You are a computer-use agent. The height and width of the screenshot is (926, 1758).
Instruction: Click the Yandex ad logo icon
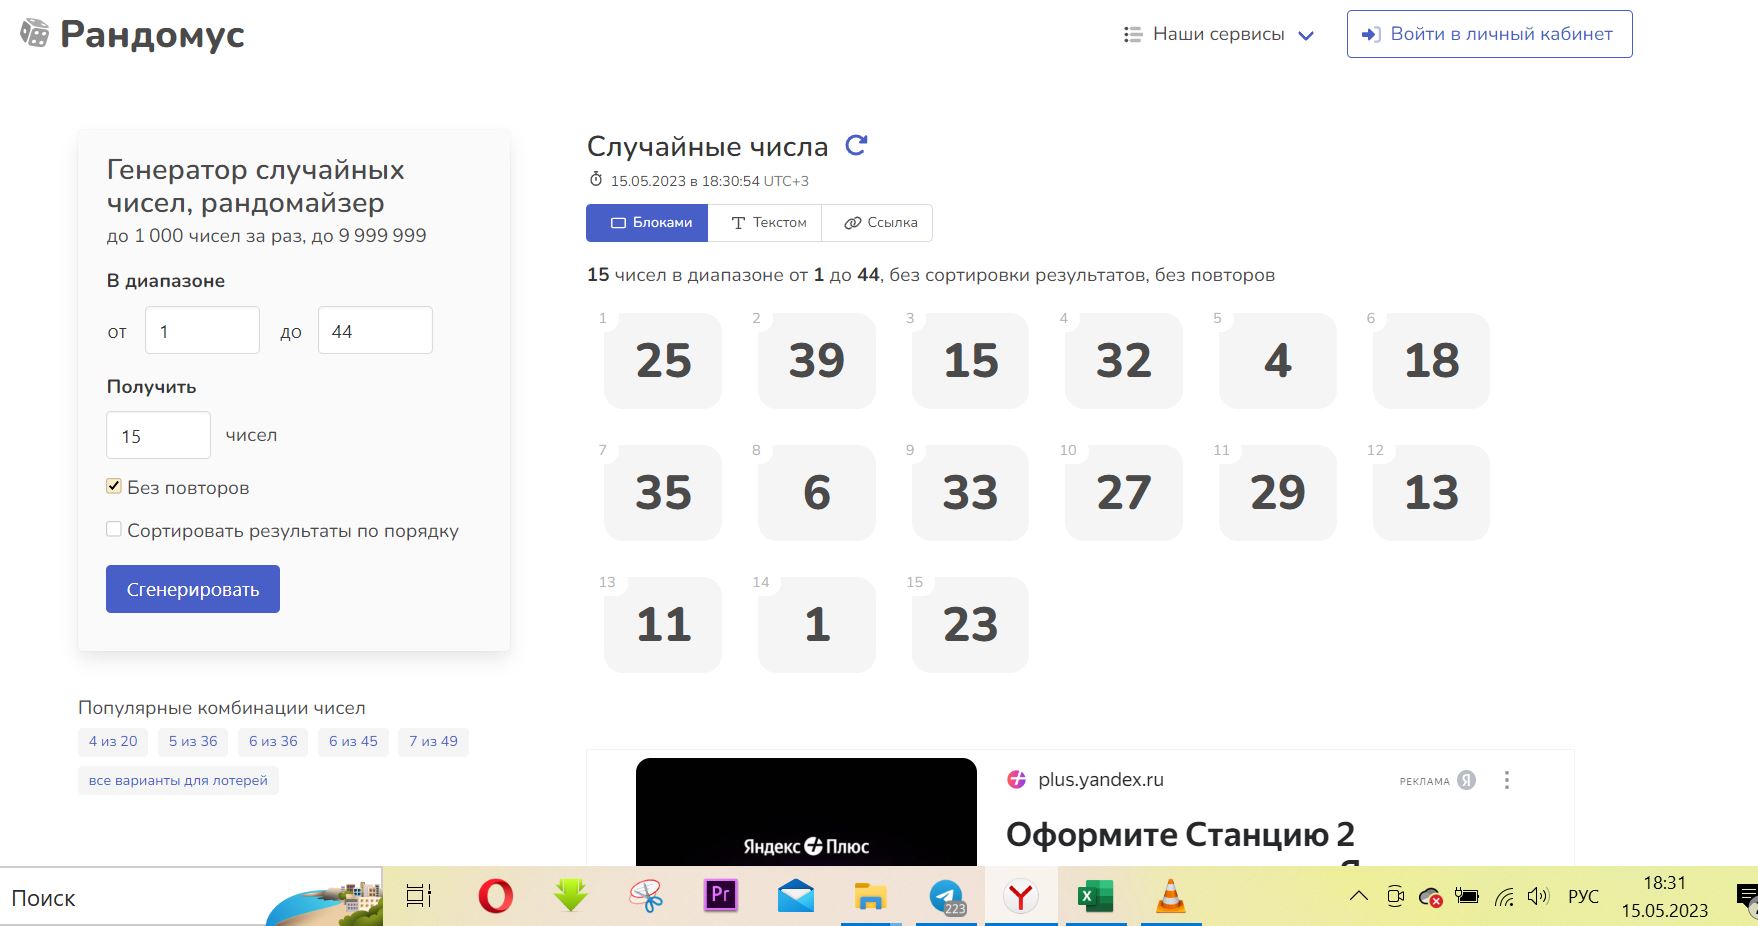(x=1466, y=780)
